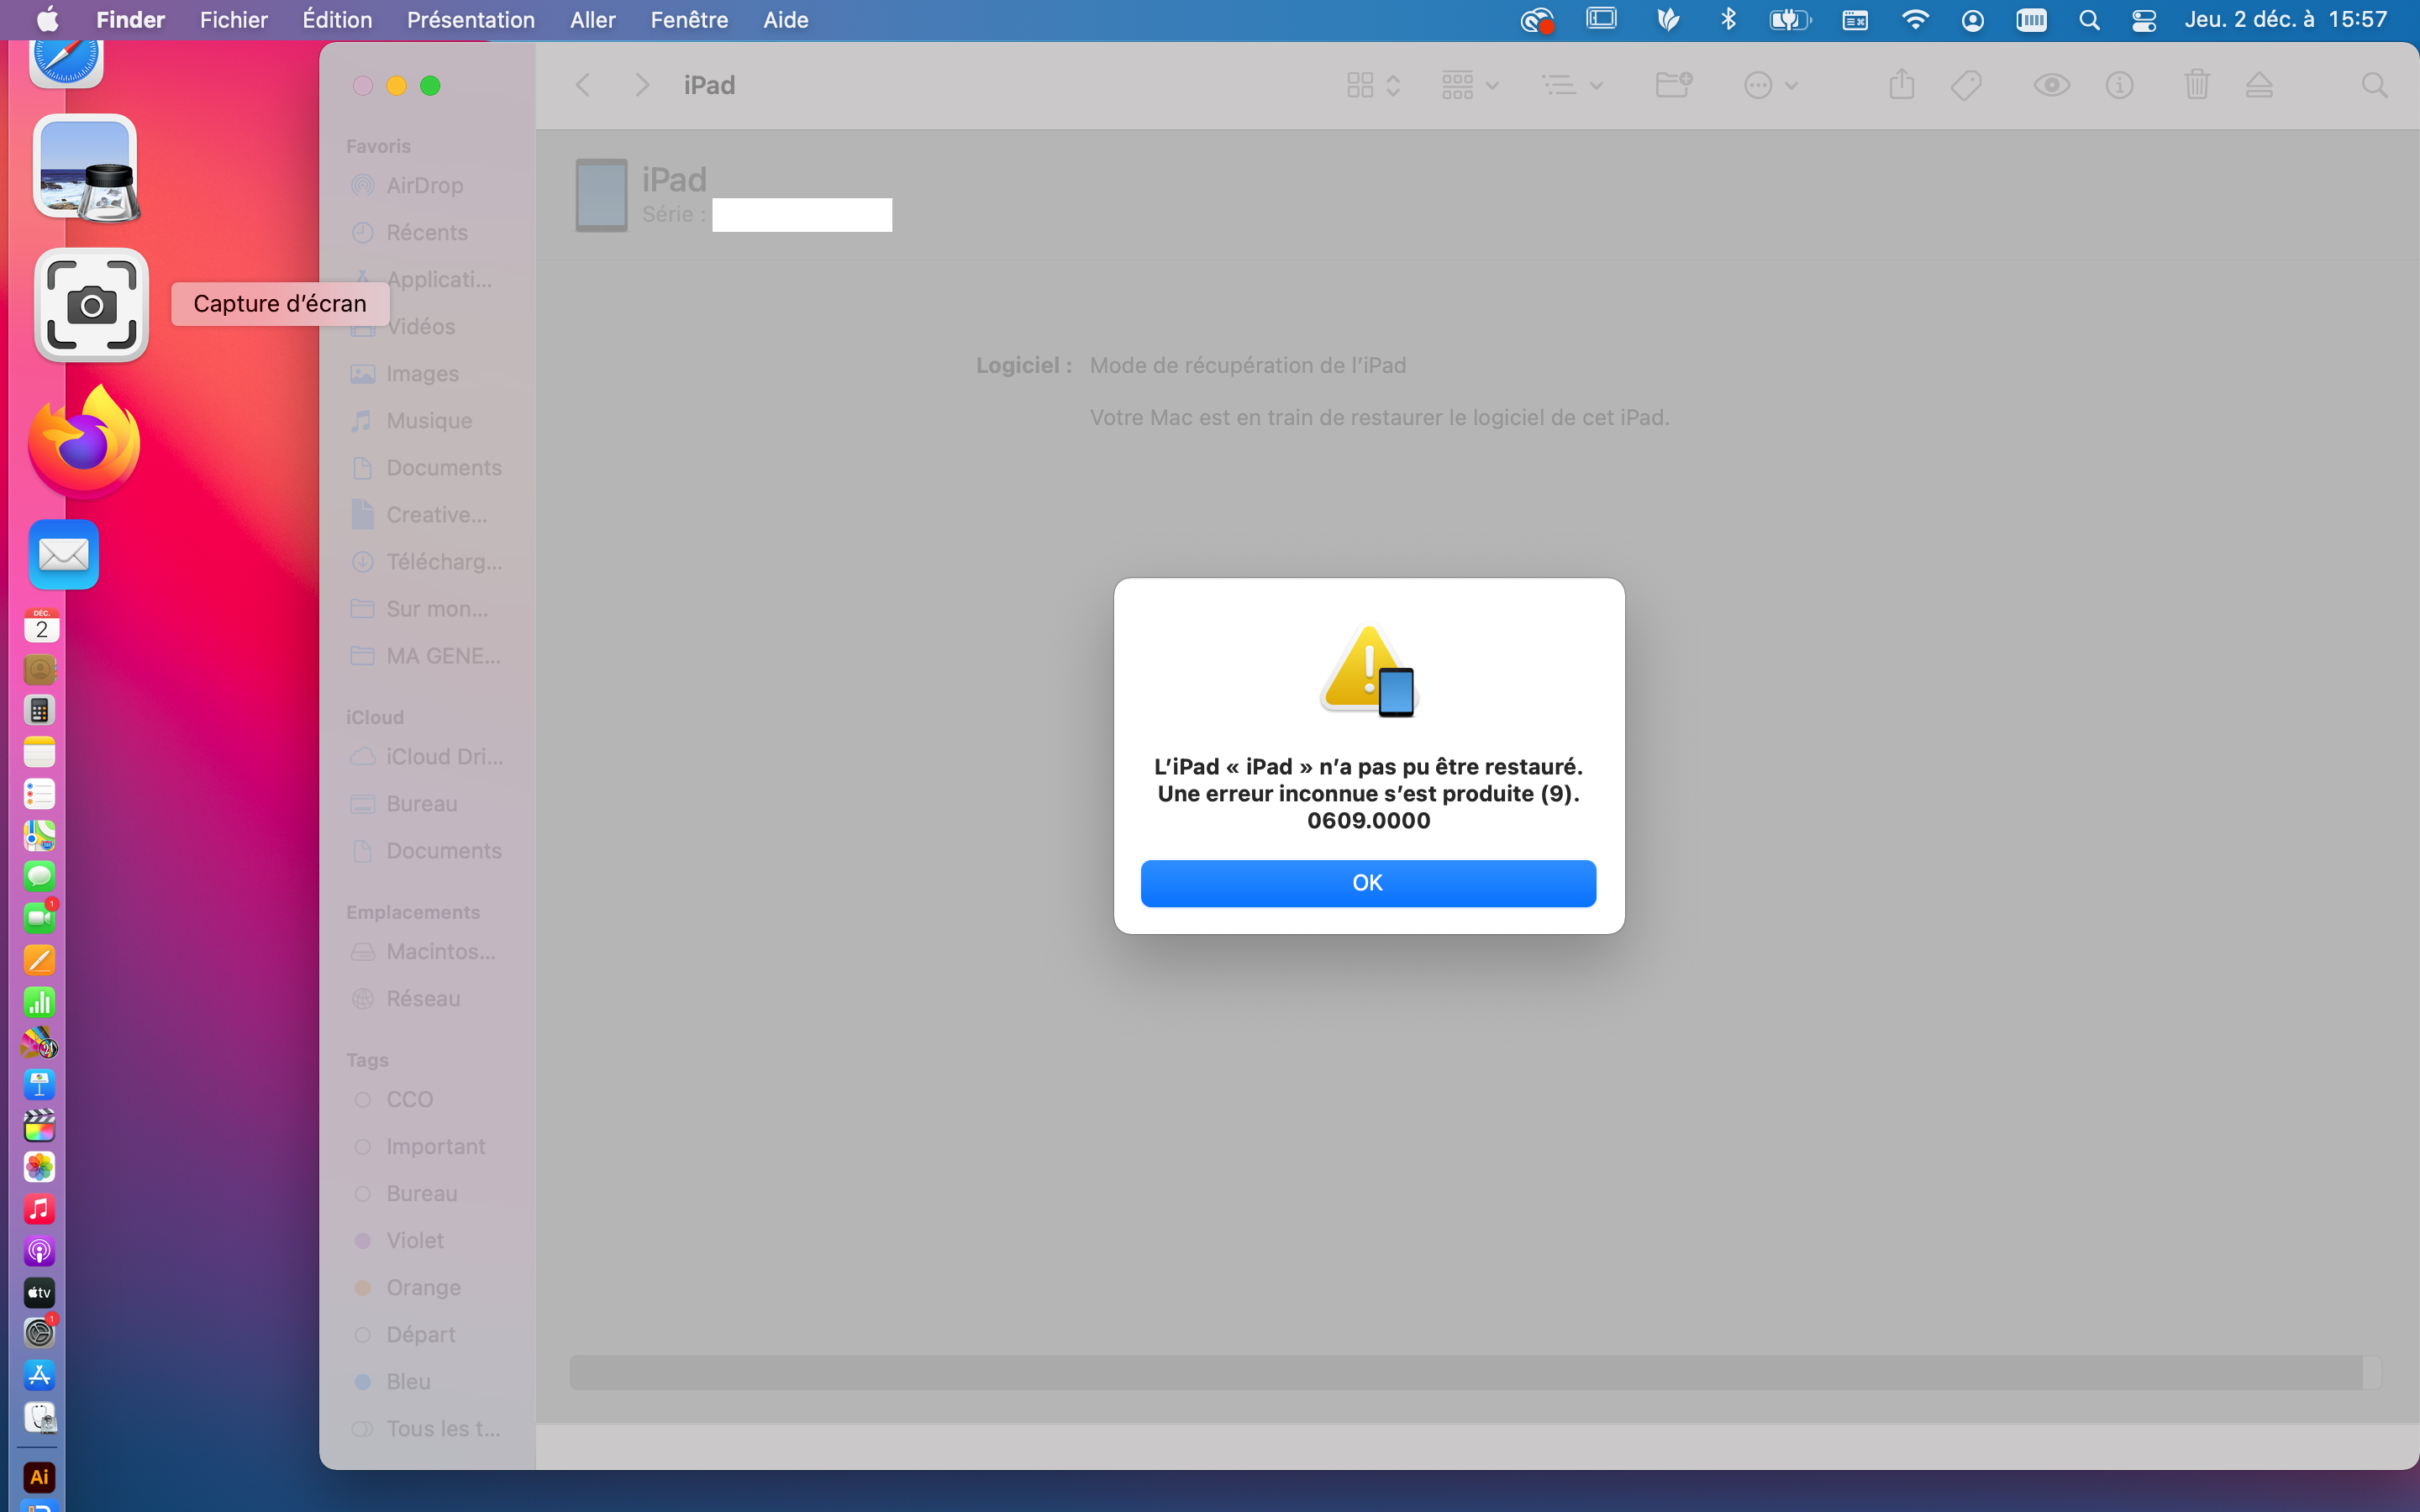
Task: Click the tags icon in the toolbar
Action: coord(1966,85)
